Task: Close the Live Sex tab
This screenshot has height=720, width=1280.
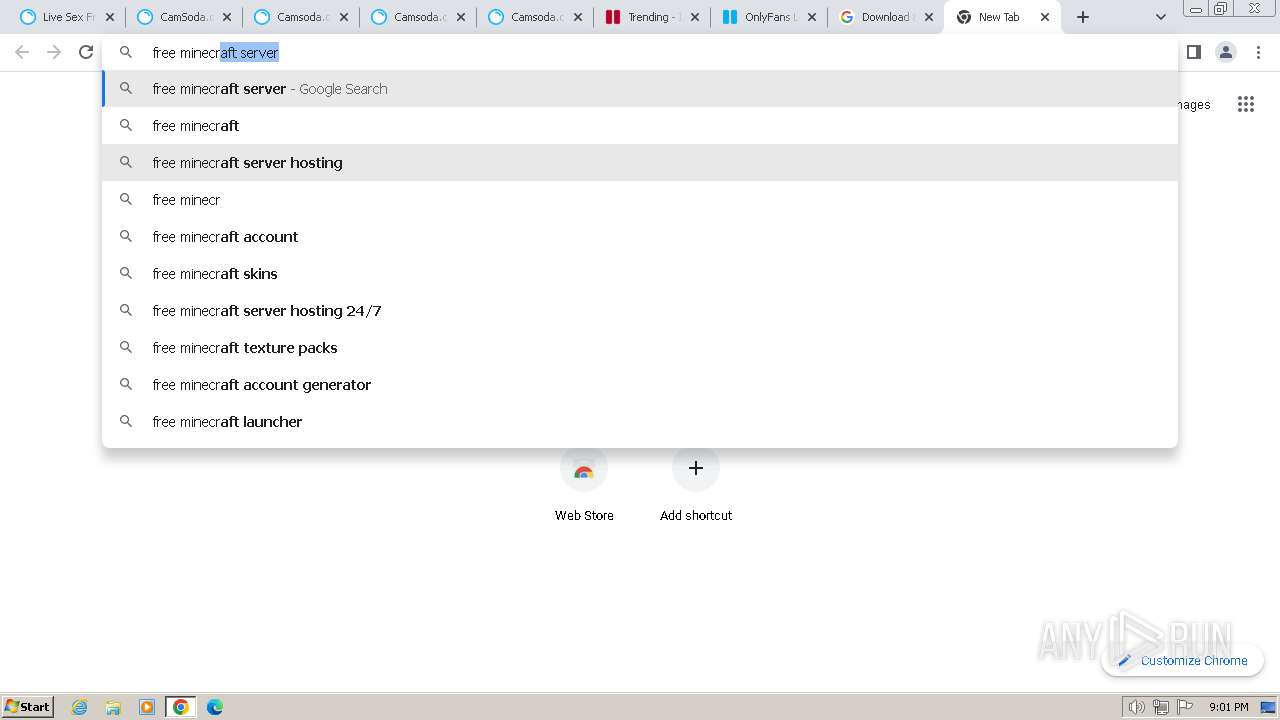Action: pos(110,17)
